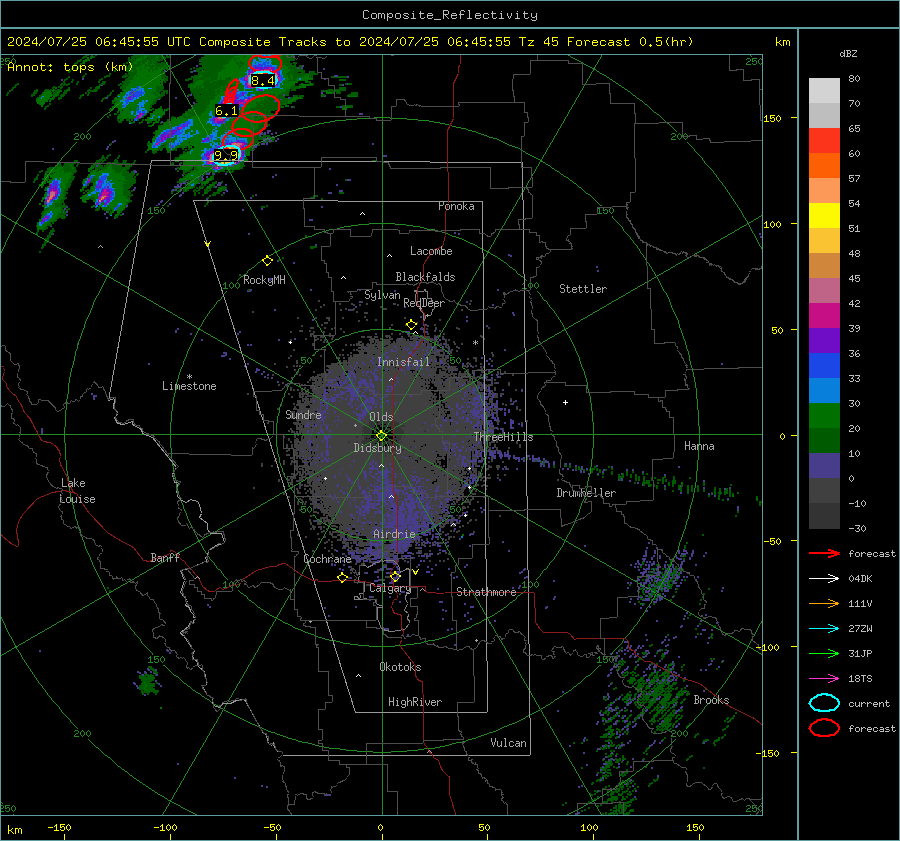Click the Sundre town label
Viewport: 900px width, 841px height.
pyautogui.click(x=303, y=414)
